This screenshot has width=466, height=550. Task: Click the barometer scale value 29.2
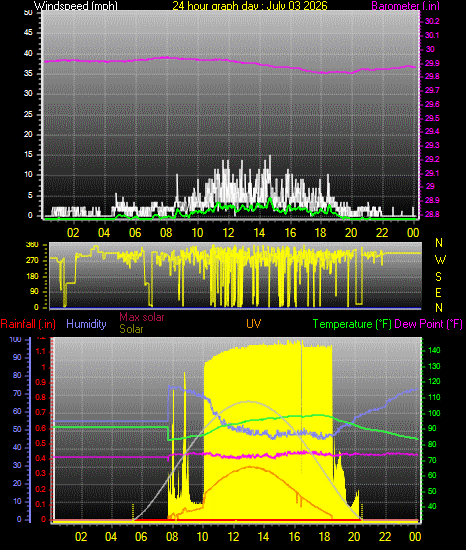tap(432, 159)
